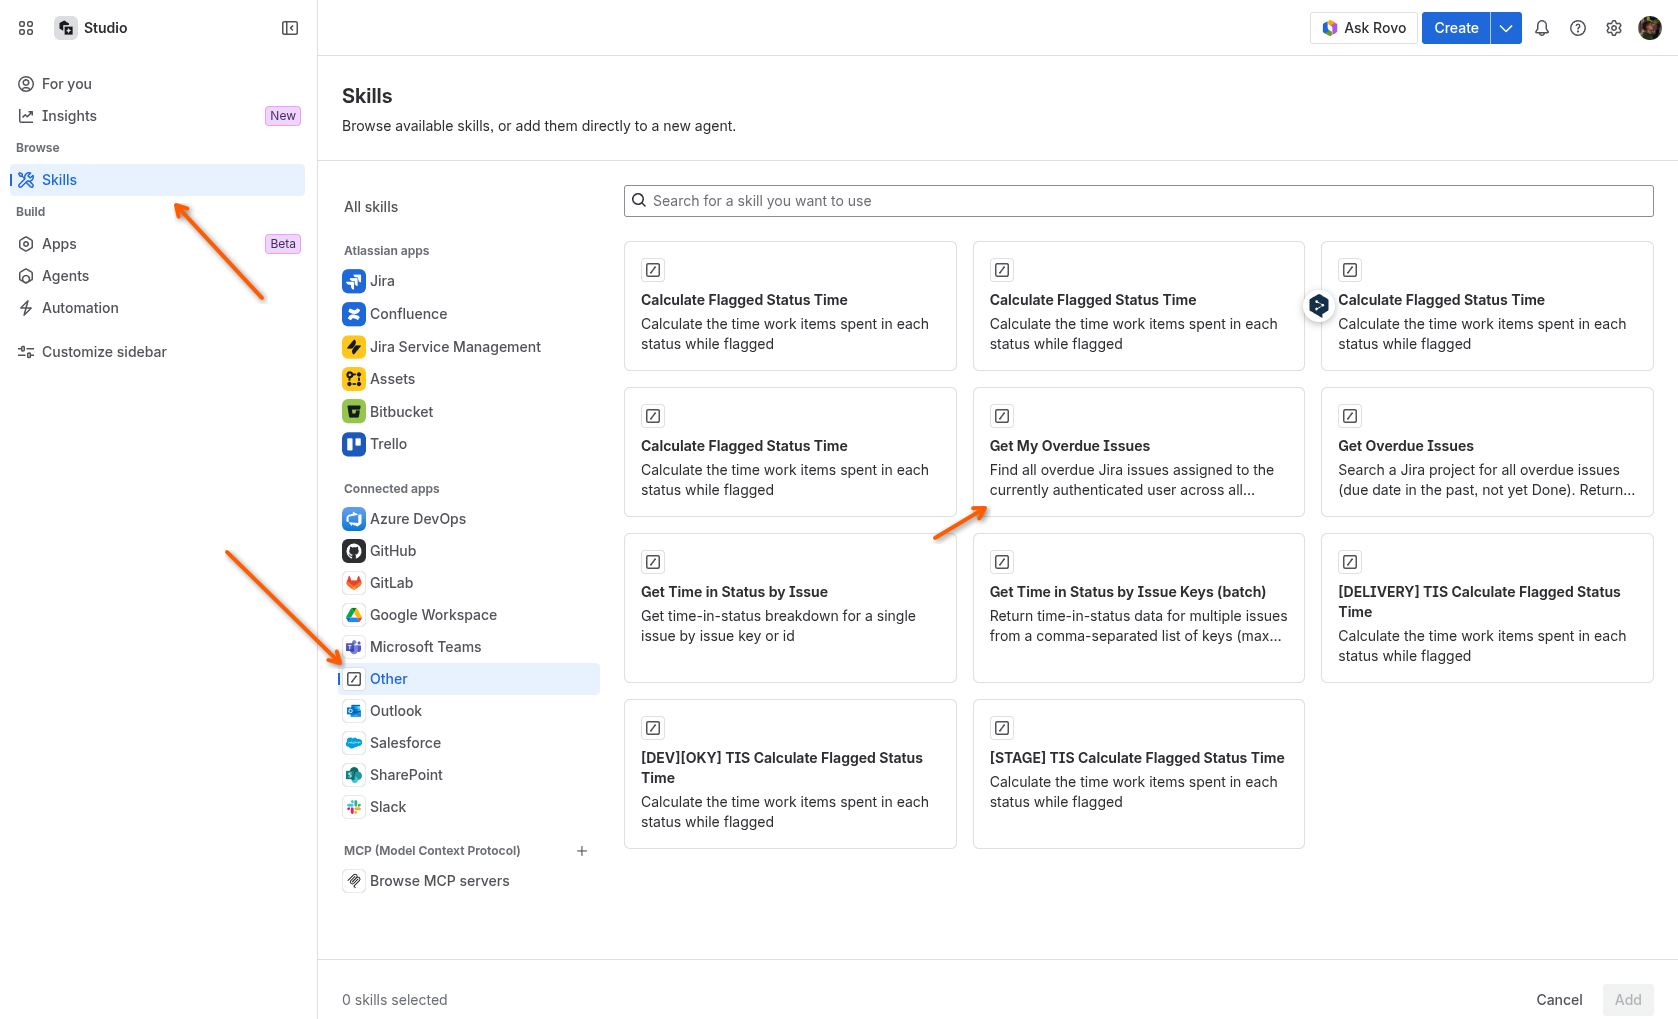Open the settings gear icon

tap(1614, 28)
